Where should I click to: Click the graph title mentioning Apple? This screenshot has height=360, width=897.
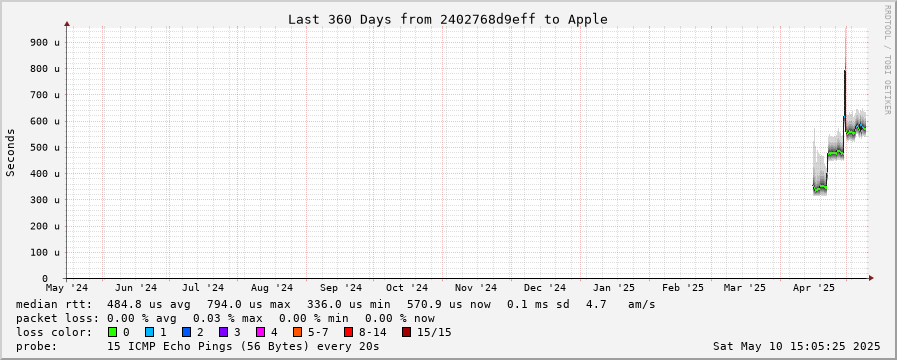(447, 19)
